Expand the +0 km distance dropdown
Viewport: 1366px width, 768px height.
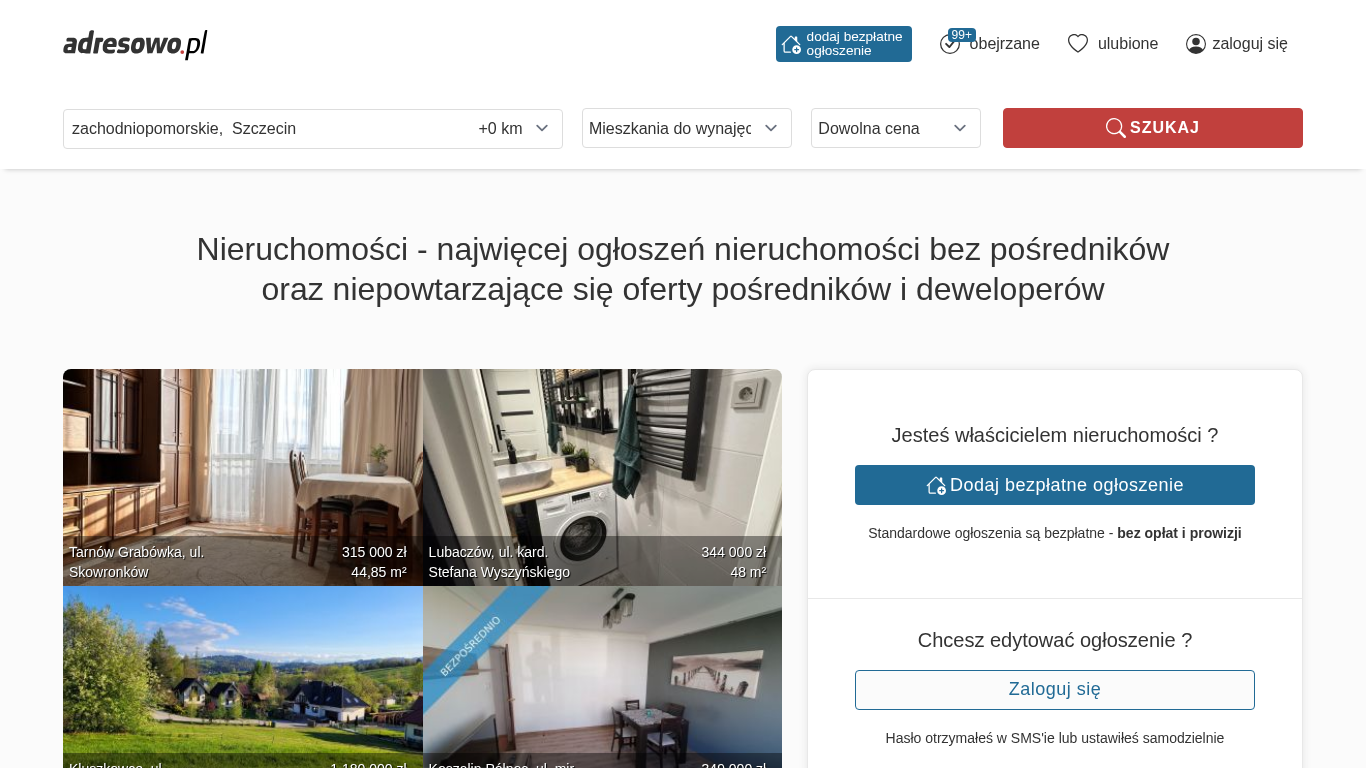[x=514, y=129]
